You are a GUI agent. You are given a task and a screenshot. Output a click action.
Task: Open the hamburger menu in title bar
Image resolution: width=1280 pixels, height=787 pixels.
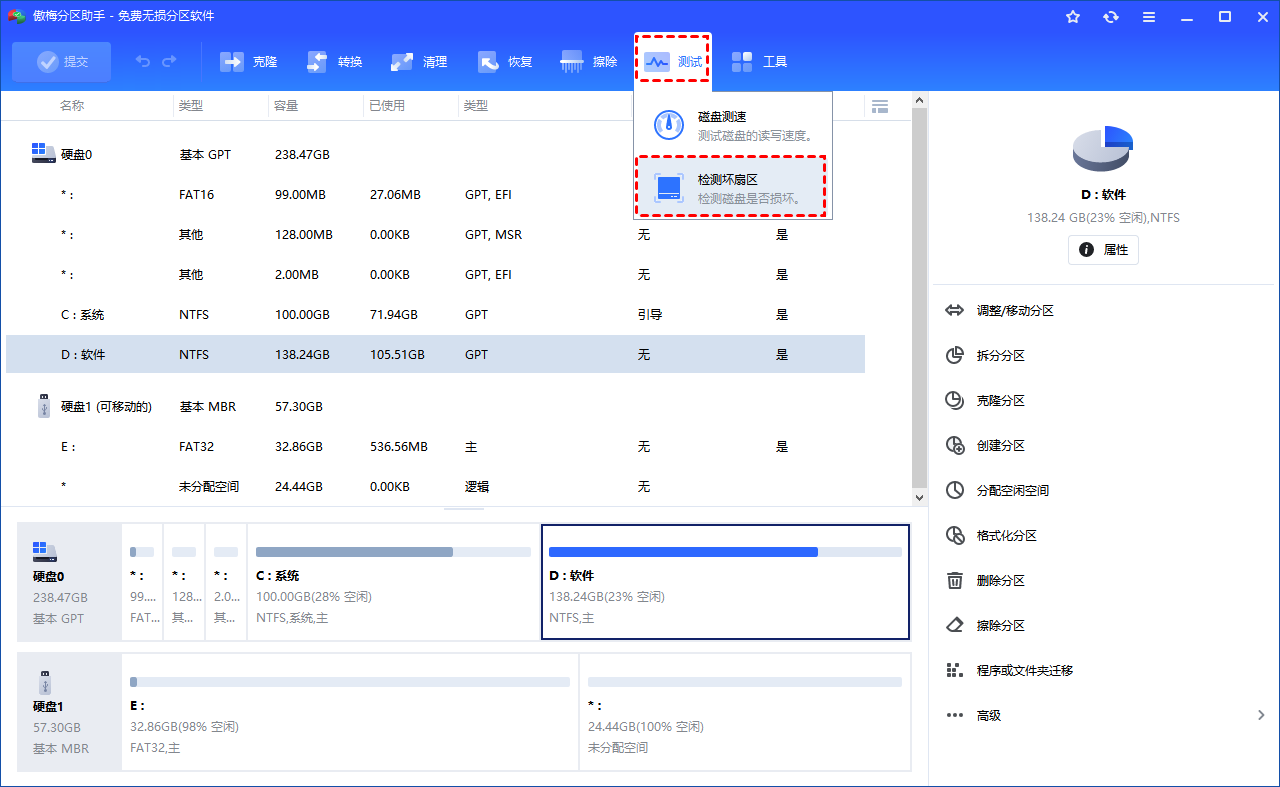tap(1149, 17)
